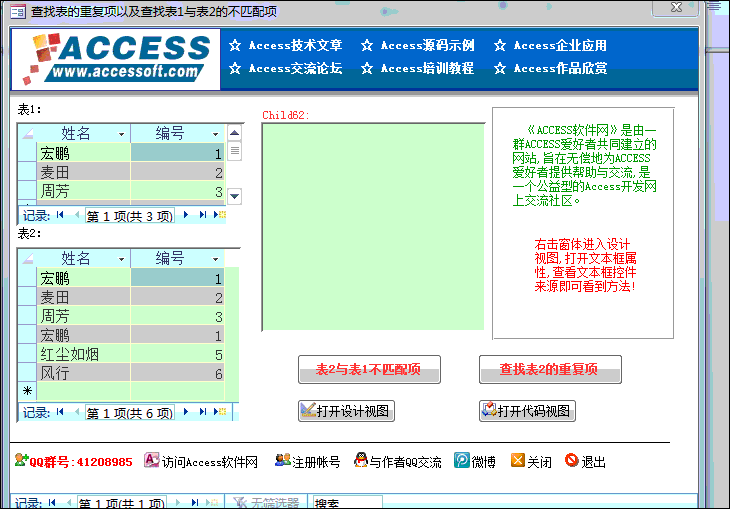Expand 编号 column dropdown in 表1
The image size is (730, 509).
tap(216, 134)
